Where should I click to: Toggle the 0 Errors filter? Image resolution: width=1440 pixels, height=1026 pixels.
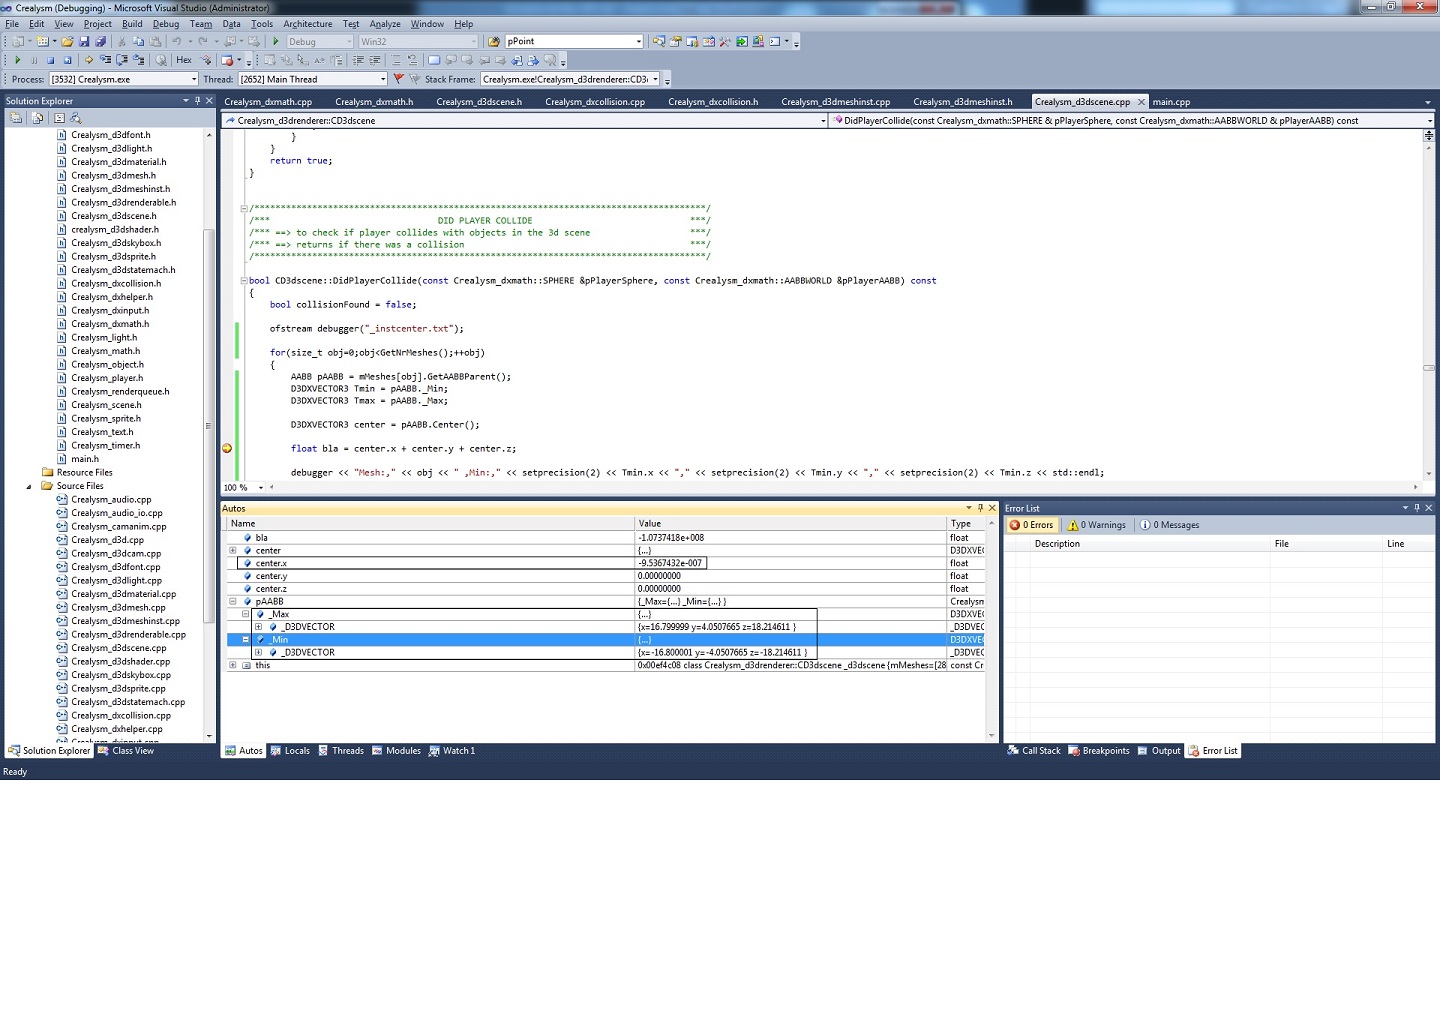(1031, 525)
